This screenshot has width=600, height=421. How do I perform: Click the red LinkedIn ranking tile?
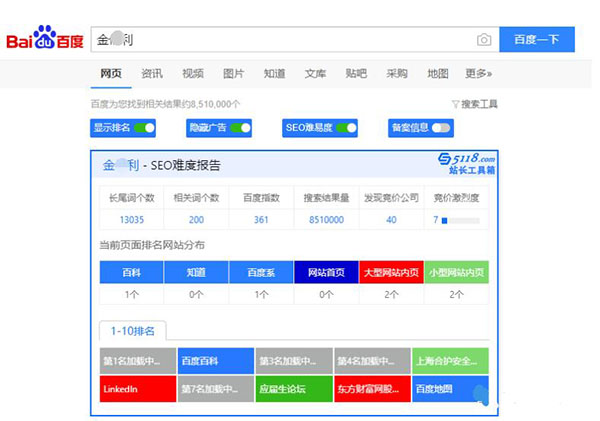tap(137, 388)
